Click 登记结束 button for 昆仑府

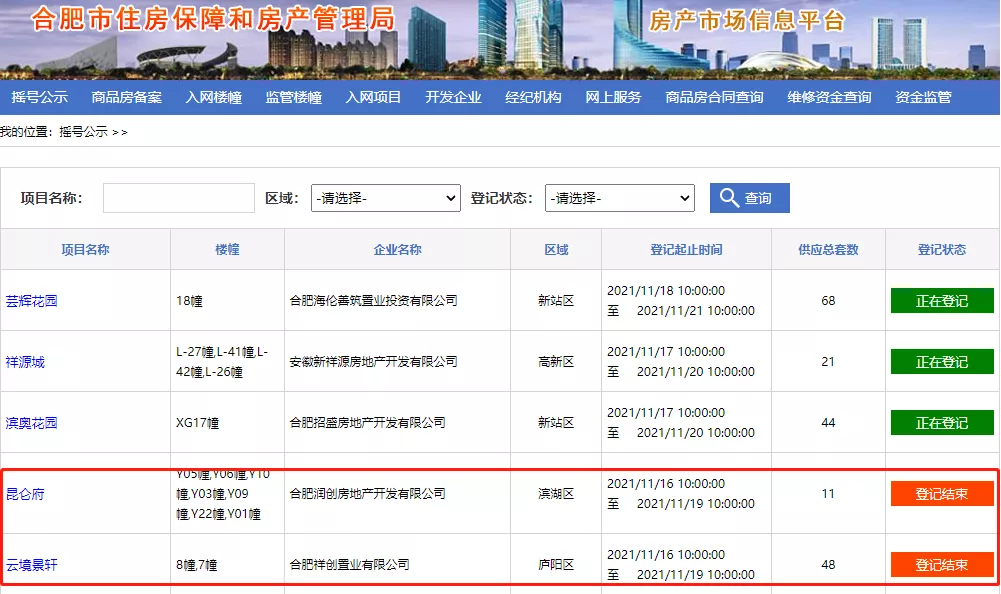point(942,494)
